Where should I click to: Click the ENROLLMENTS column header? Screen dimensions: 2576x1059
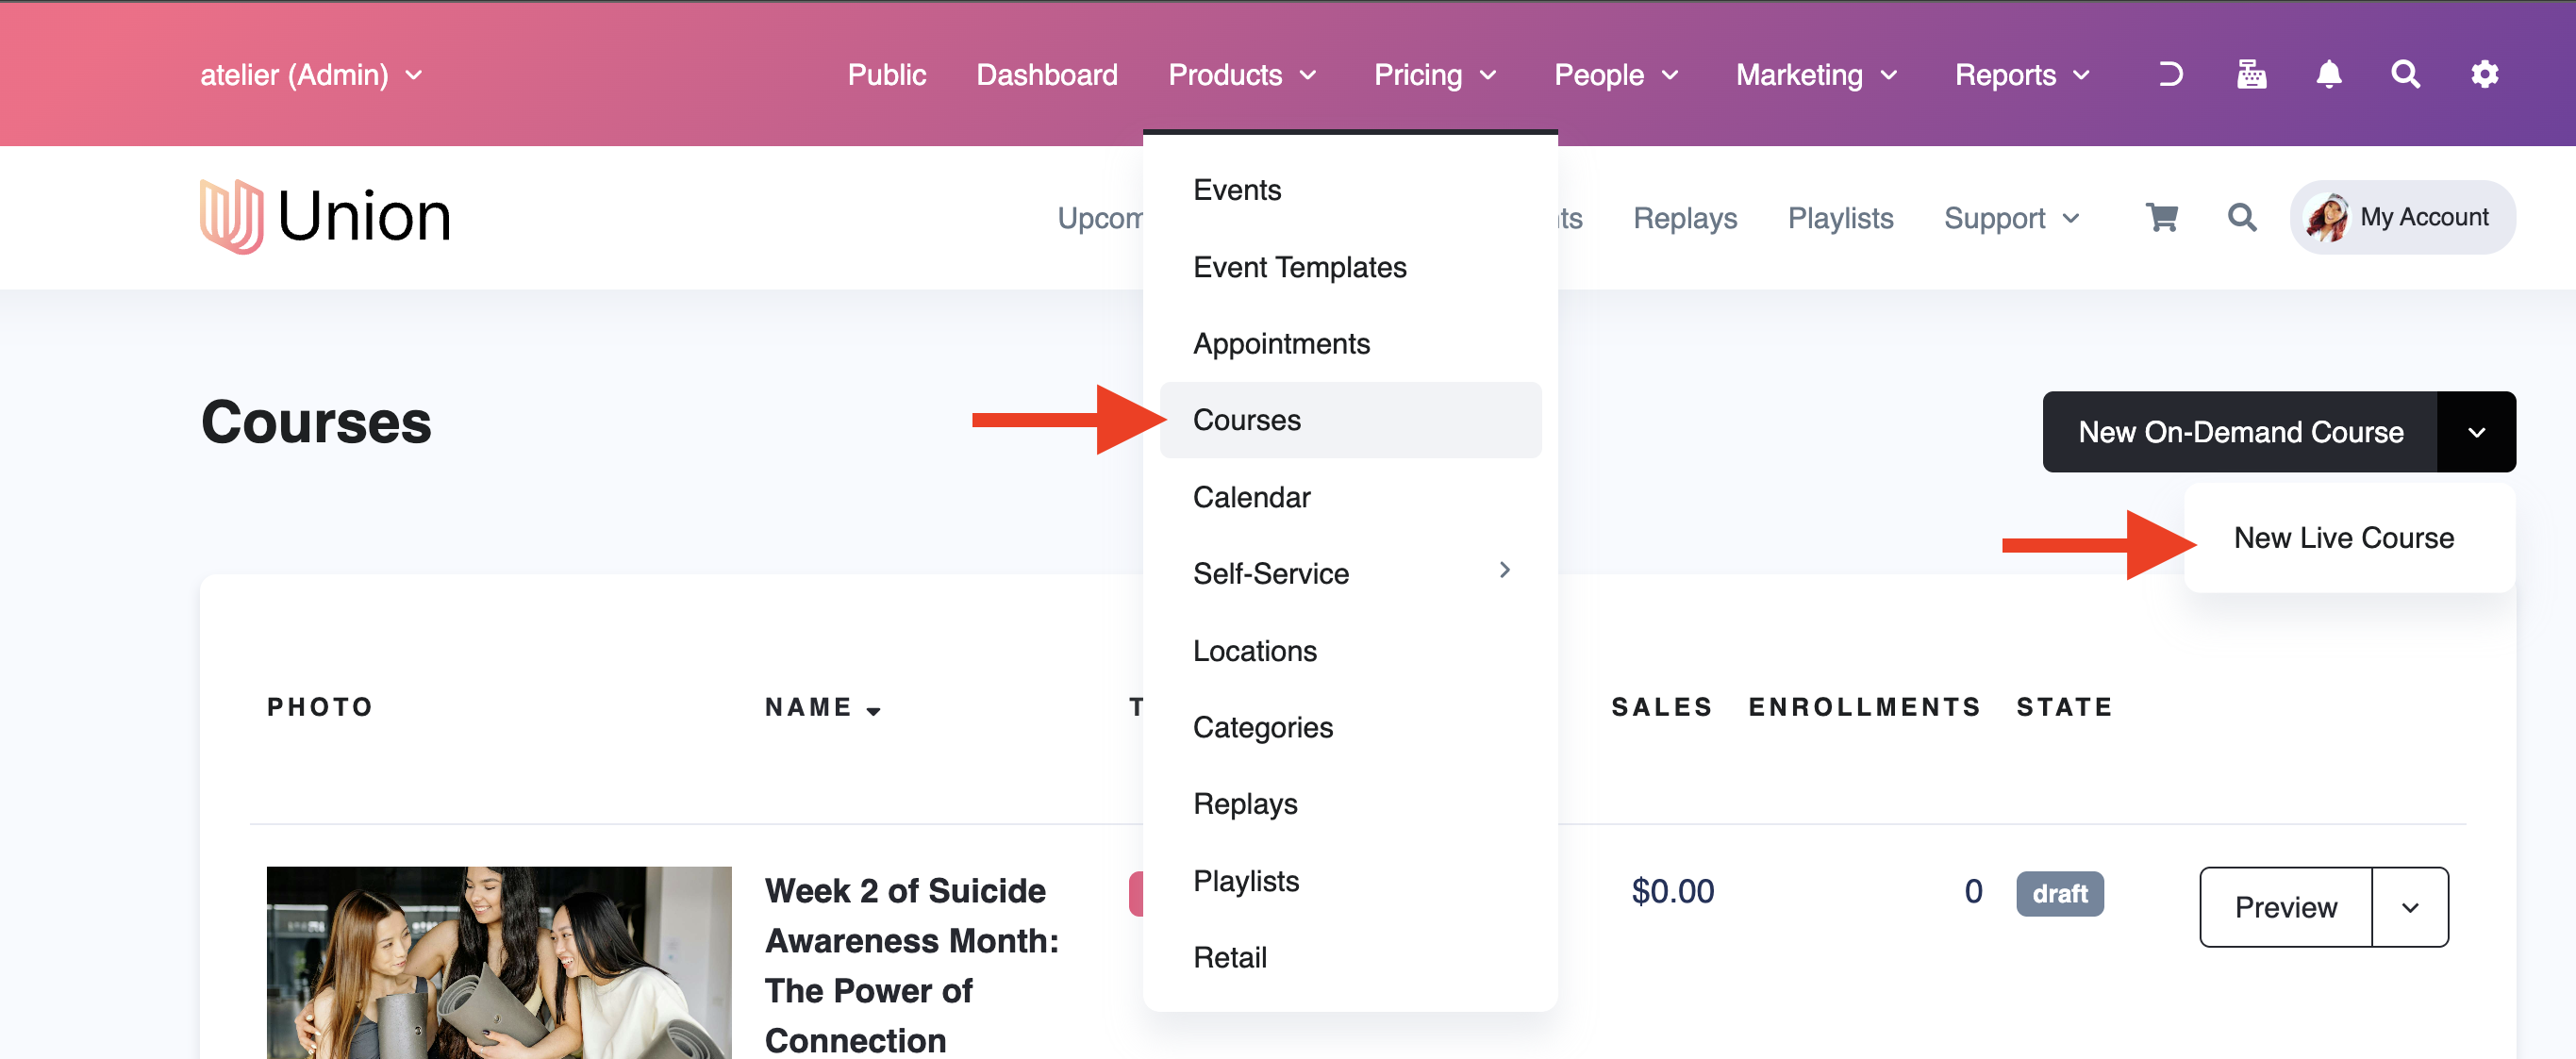[1864, 707]
